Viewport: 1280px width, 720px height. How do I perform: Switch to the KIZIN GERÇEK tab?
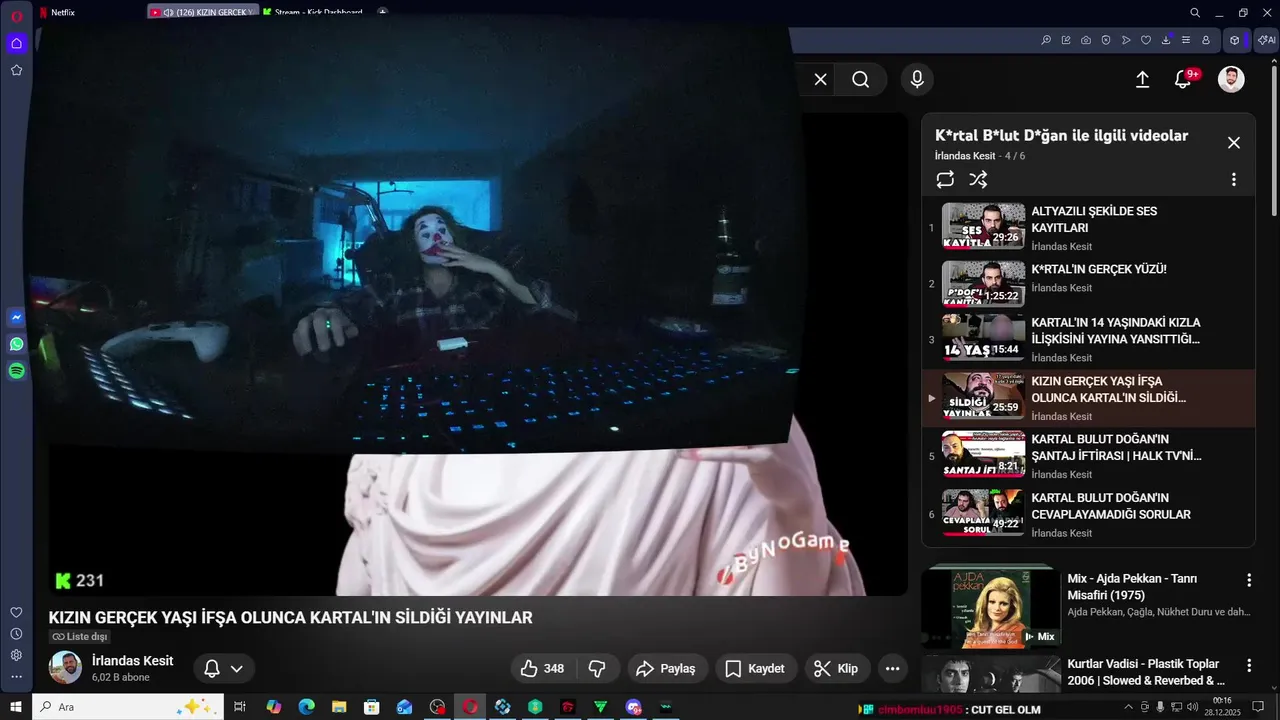[203, 12]
